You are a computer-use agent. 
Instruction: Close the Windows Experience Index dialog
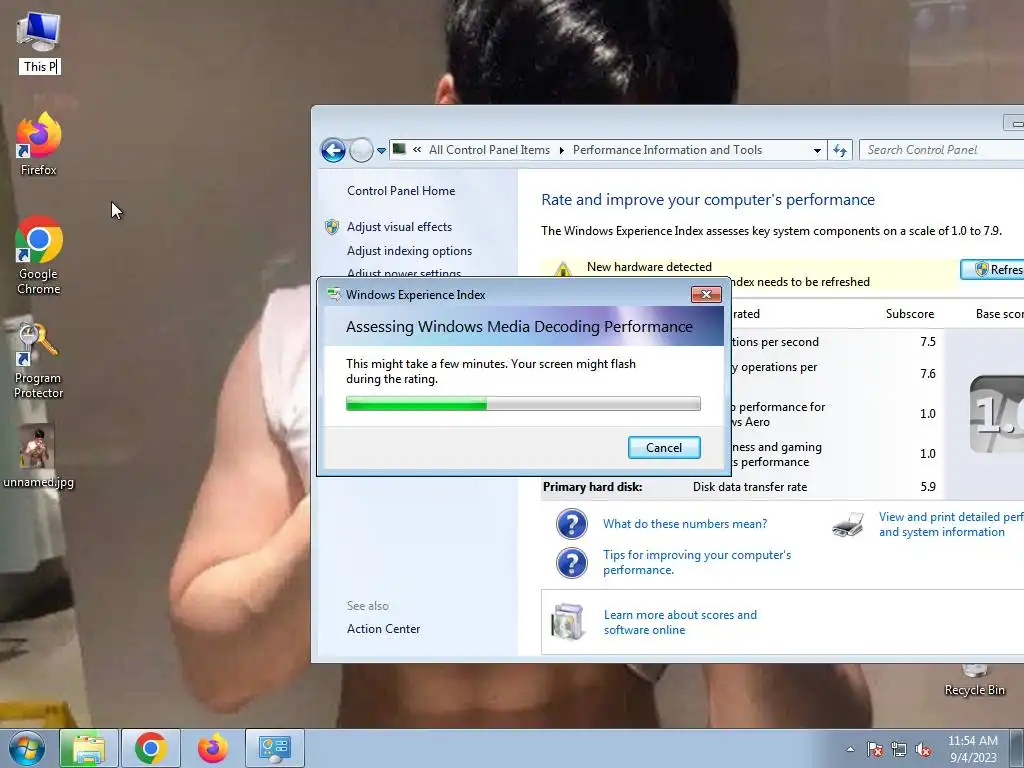point(706,295)
